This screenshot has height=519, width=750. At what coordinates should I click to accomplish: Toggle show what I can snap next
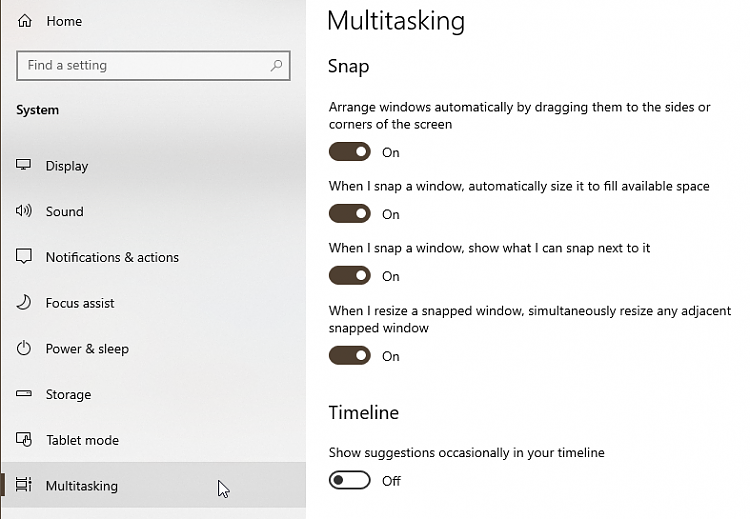point(350,276)
